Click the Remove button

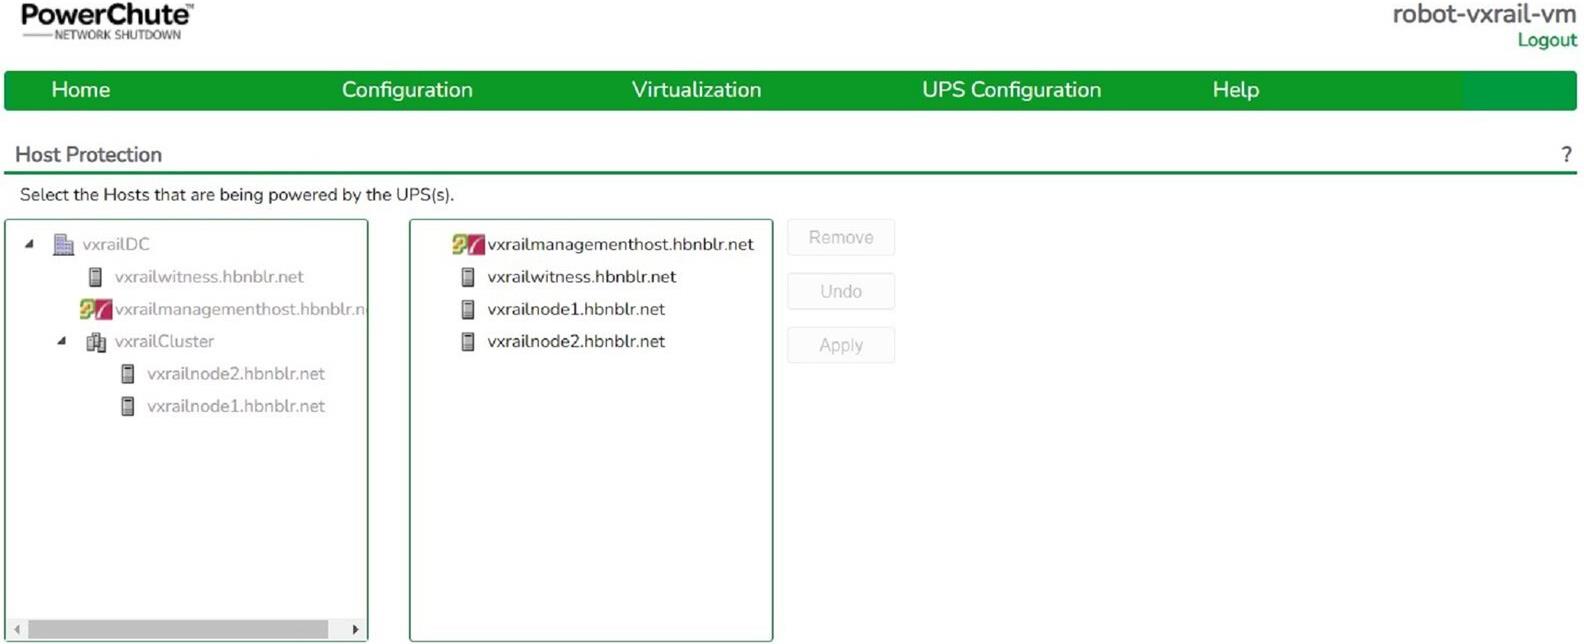tap(841, 237)
